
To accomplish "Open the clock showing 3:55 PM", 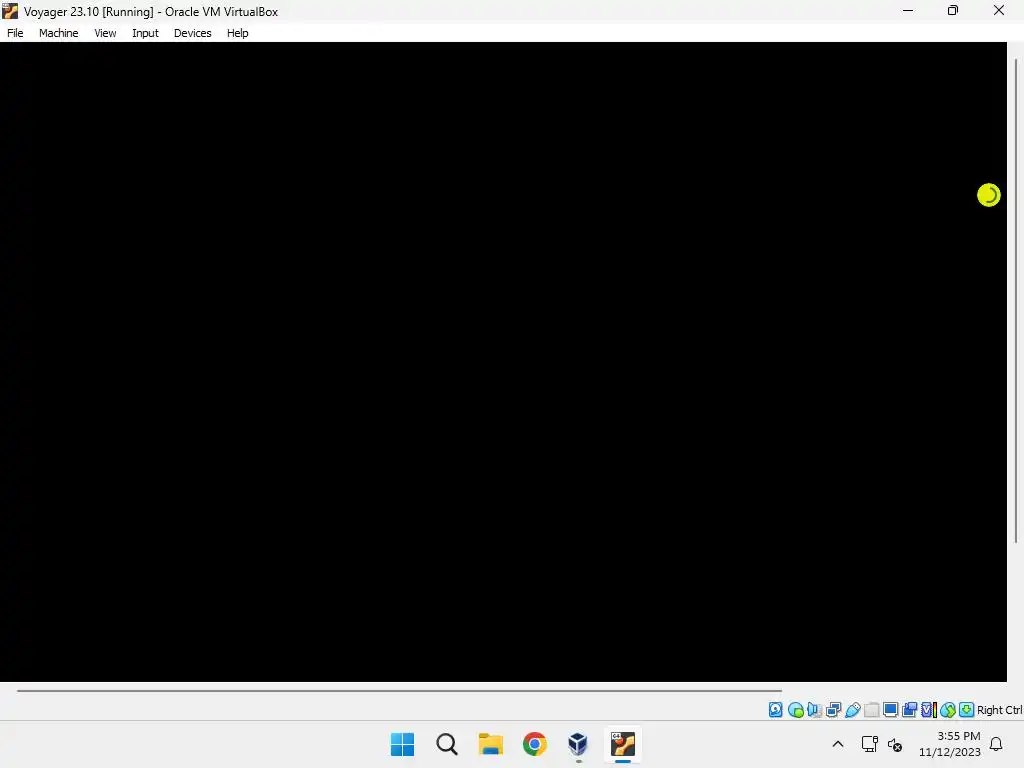I will (x=950, y=744).
